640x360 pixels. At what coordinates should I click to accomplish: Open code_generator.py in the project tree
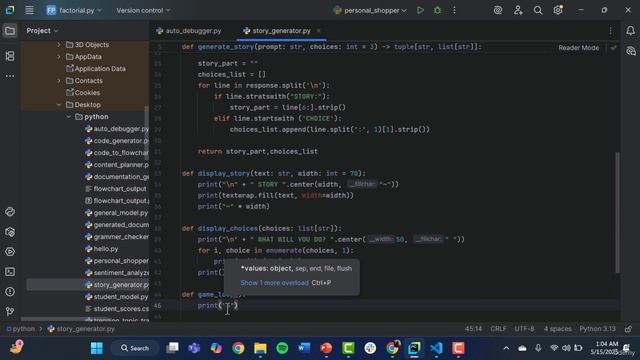117,141
